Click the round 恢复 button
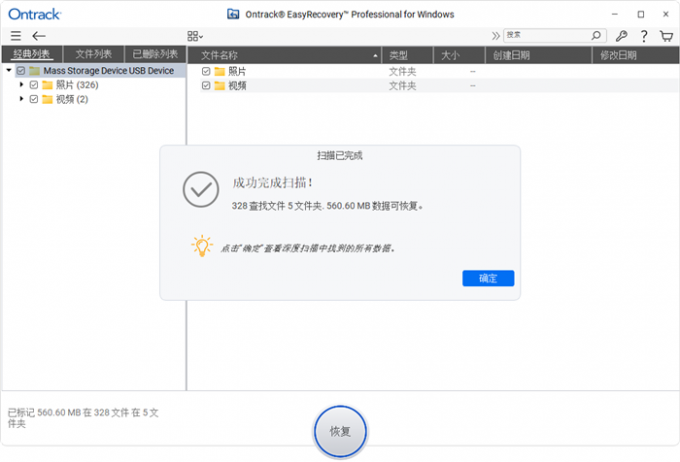 click(x=340, y=431)
